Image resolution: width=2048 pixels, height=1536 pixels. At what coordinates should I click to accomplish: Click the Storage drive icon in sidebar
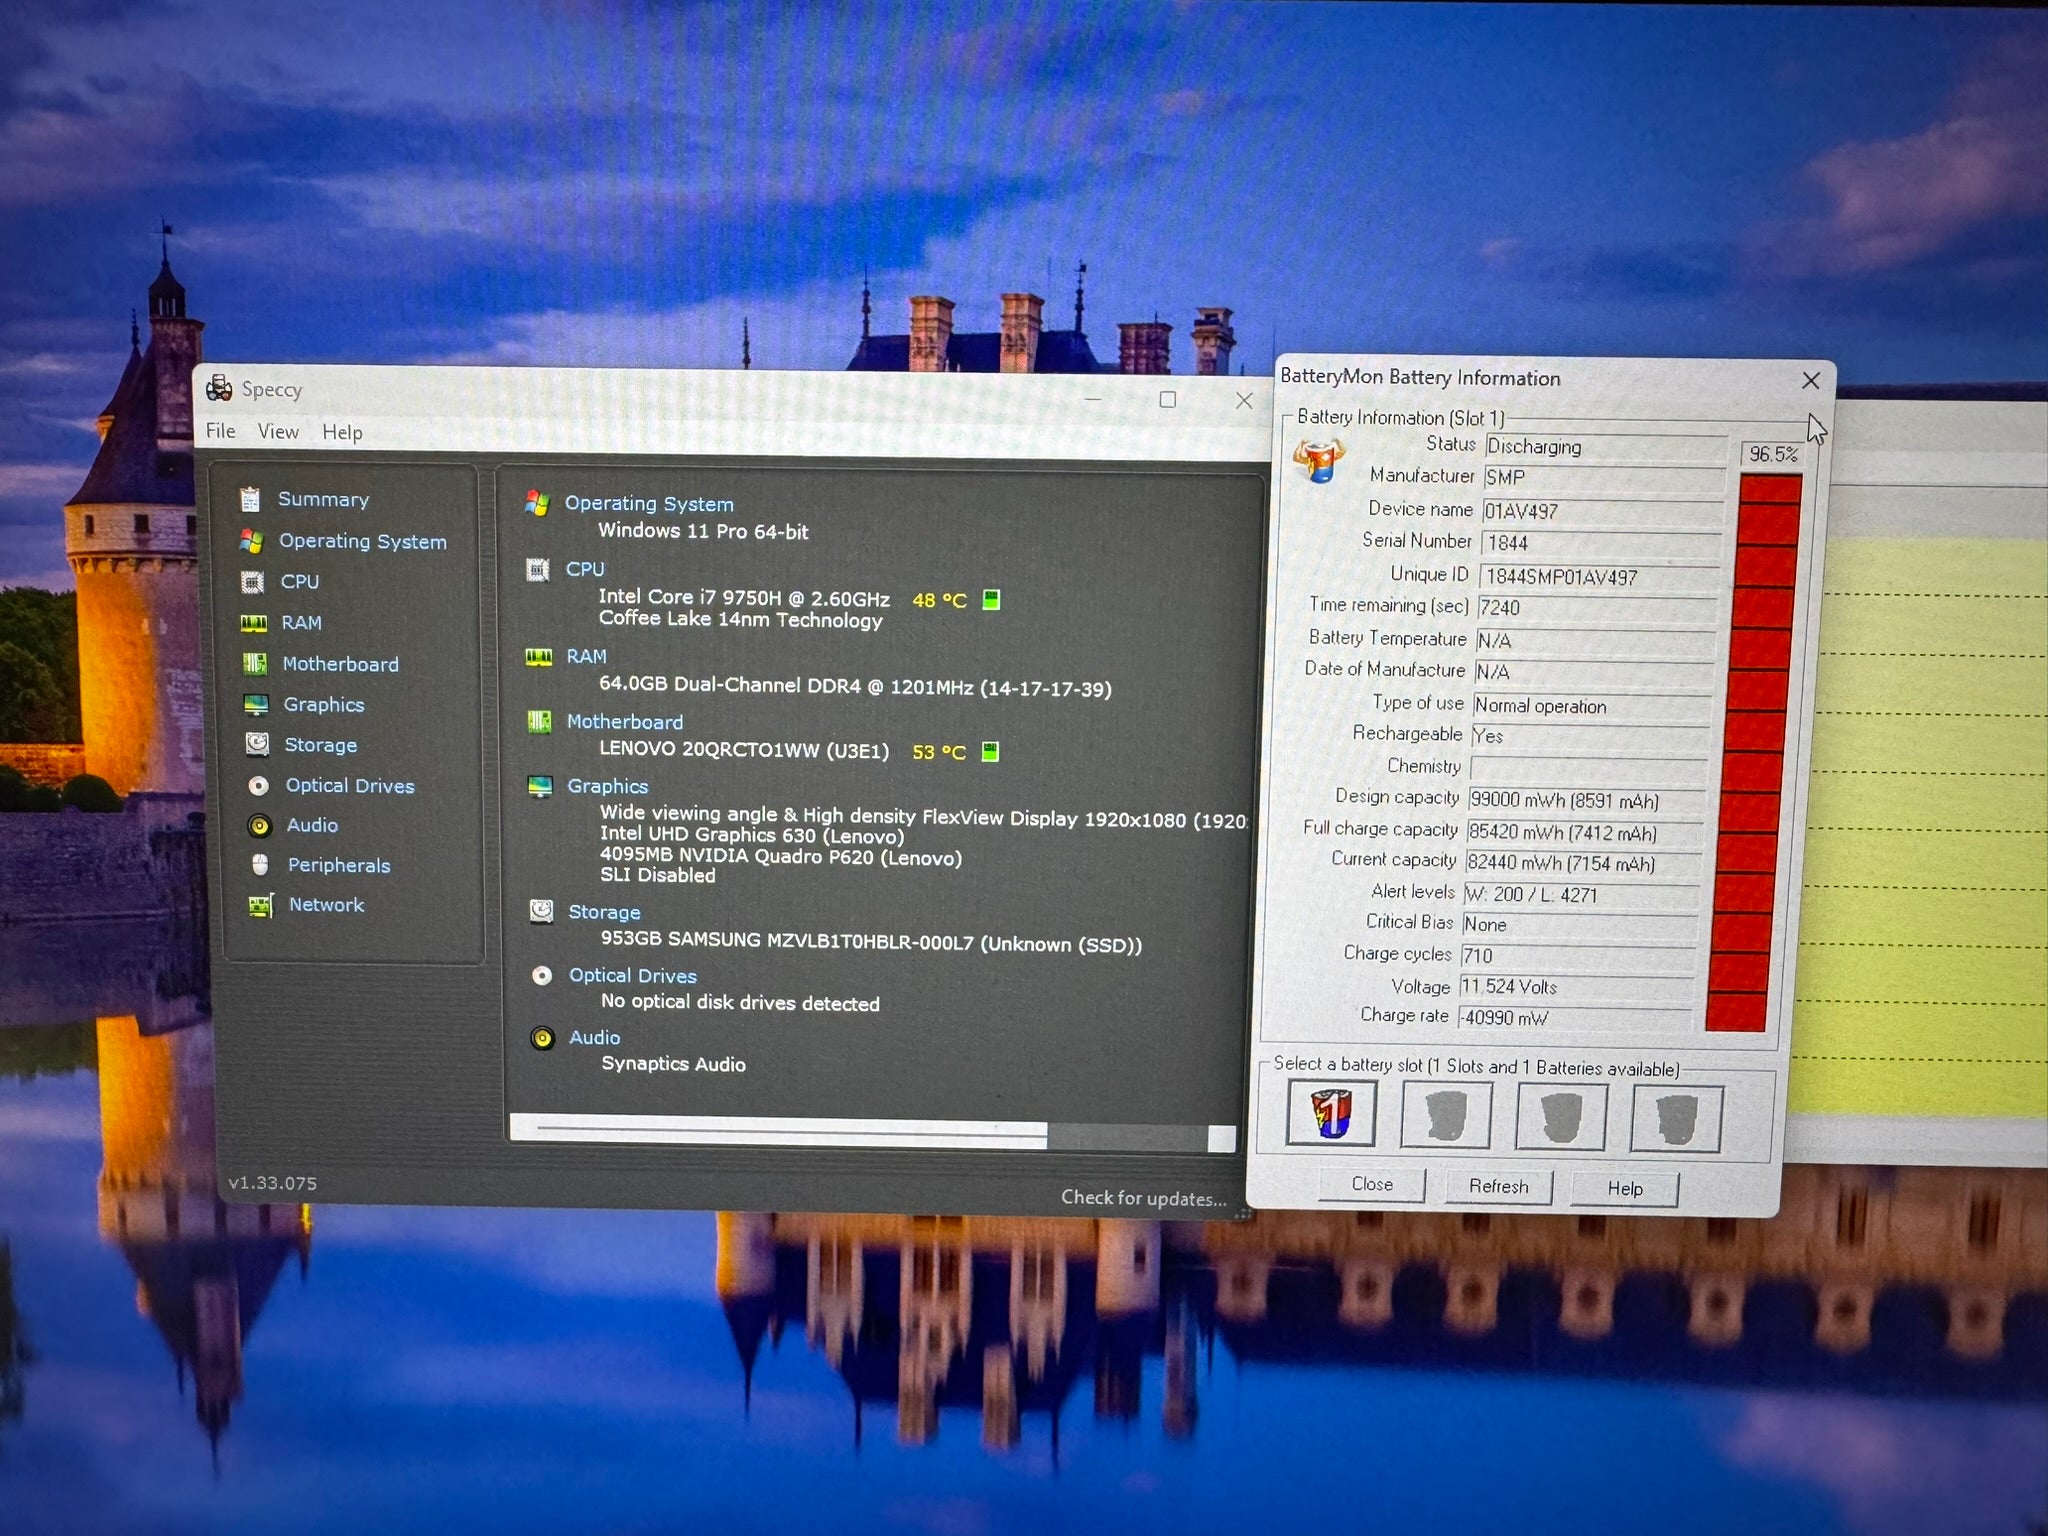[257, 745]
